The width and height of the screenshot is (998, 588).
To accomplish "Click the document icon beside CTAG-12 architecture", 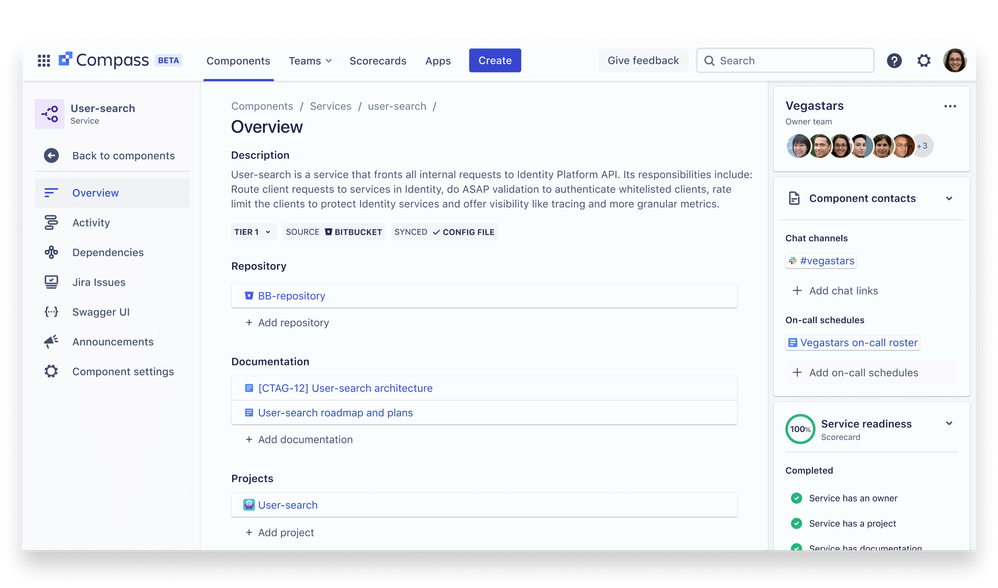I will tap(249, 388).
